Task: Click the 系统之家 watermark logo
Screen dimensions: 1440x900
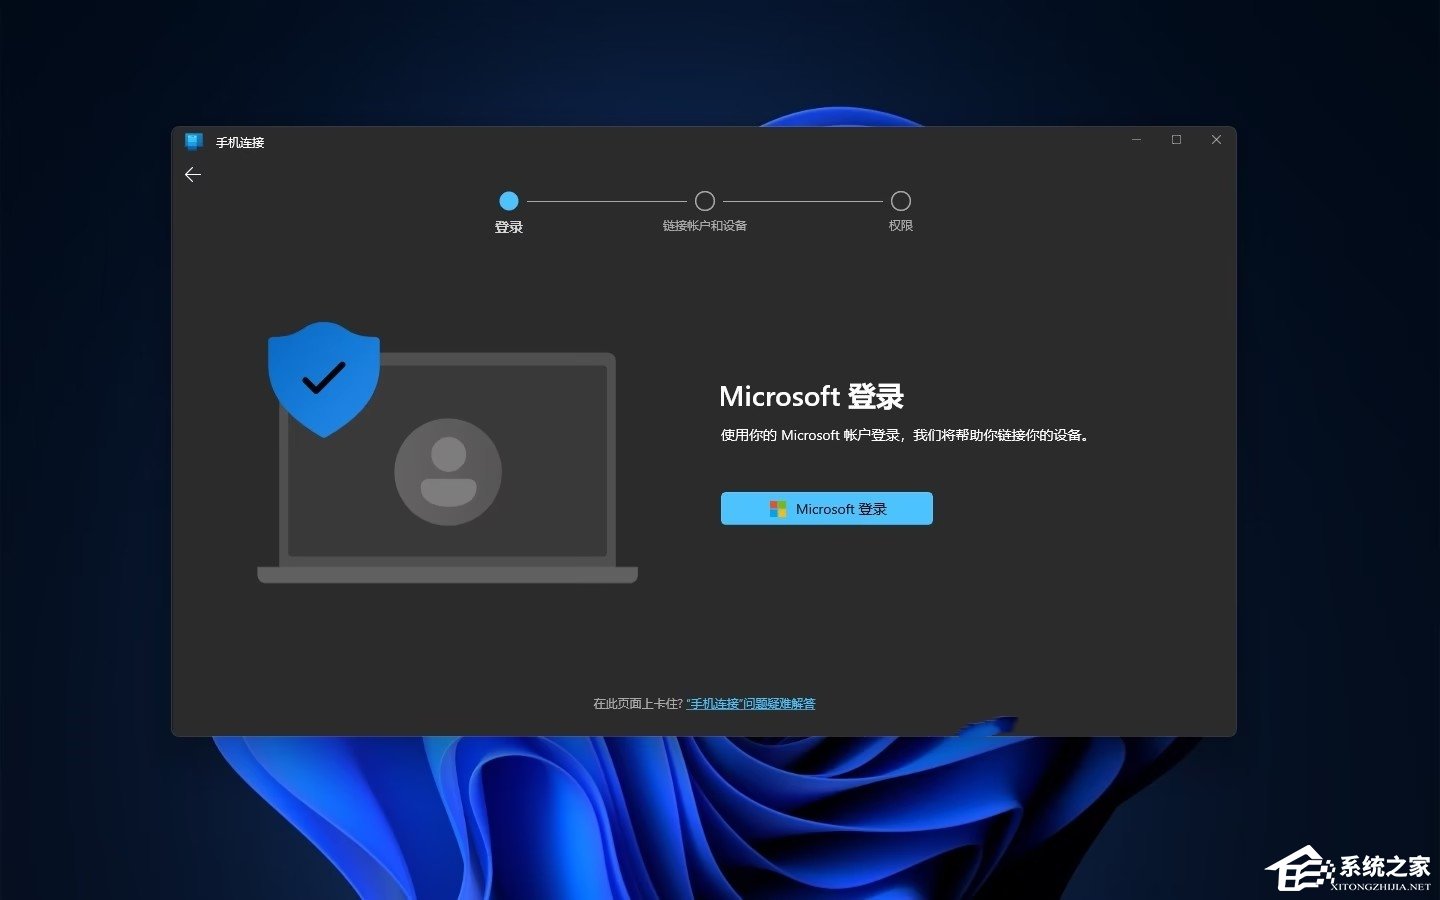Action: coord(1350,870)
